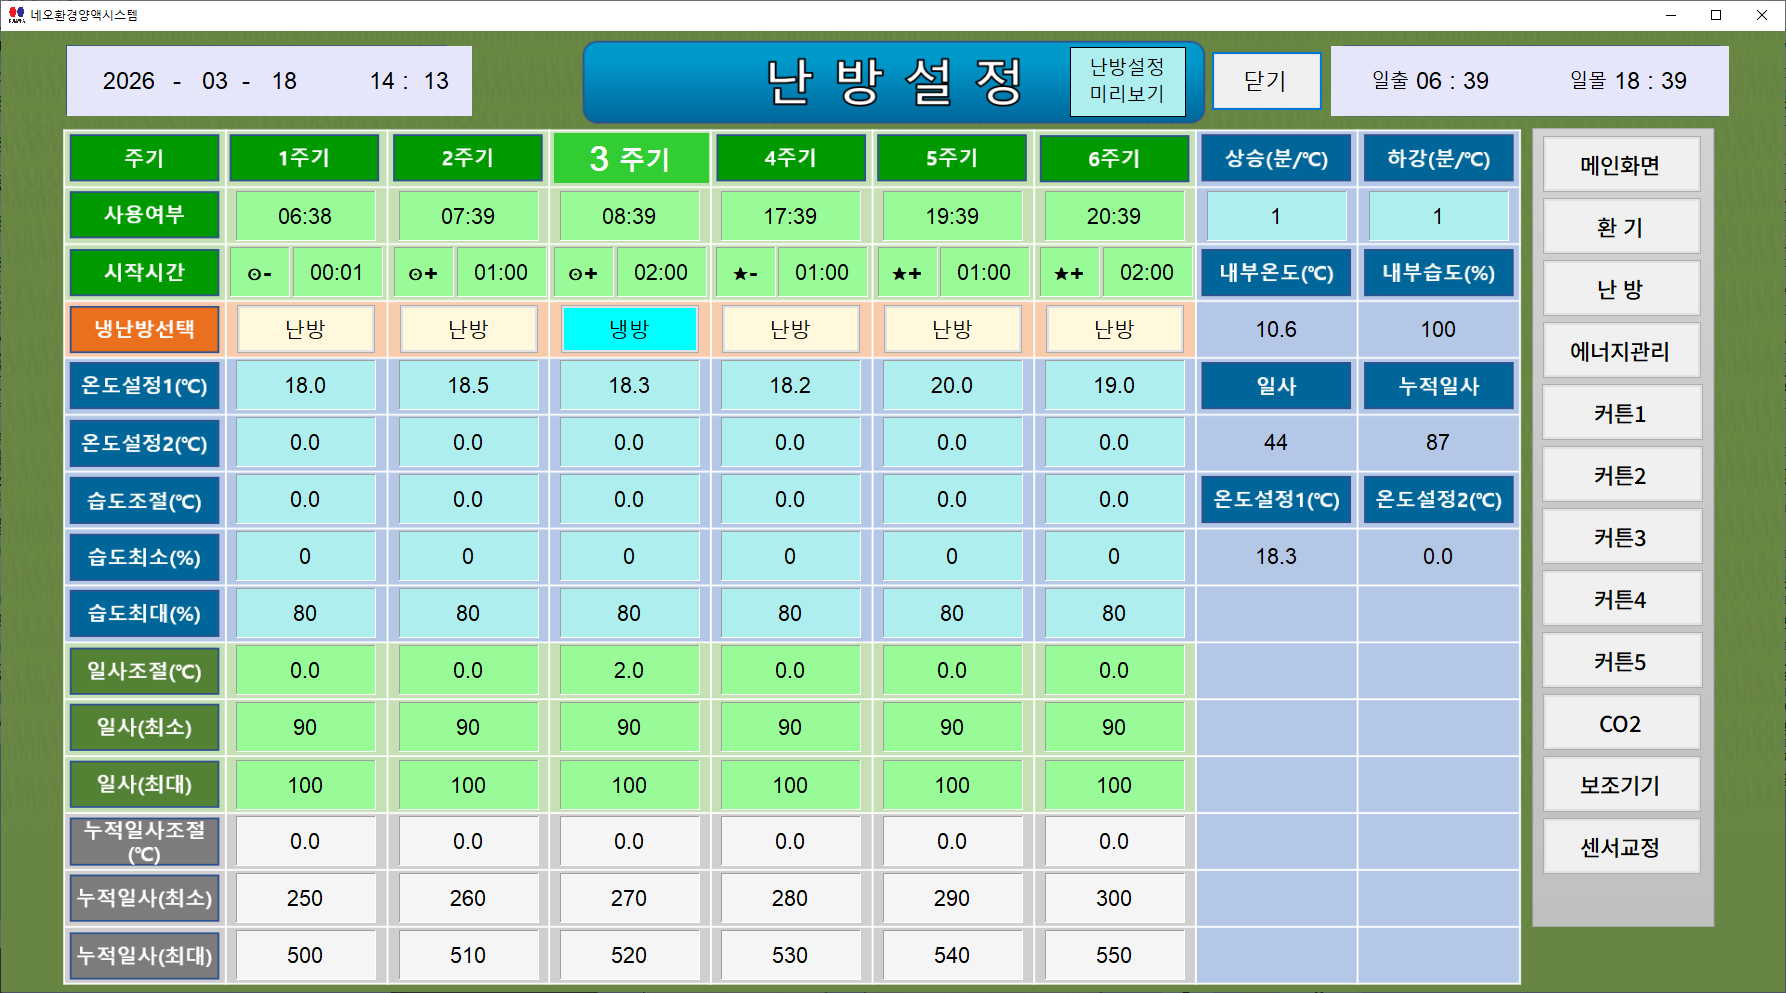Image resolution: width=1786 pixels, height=993 pixels.
Task: Edit cycle 6 temperature setting 19.0
Action: [x=1114, y=386]
